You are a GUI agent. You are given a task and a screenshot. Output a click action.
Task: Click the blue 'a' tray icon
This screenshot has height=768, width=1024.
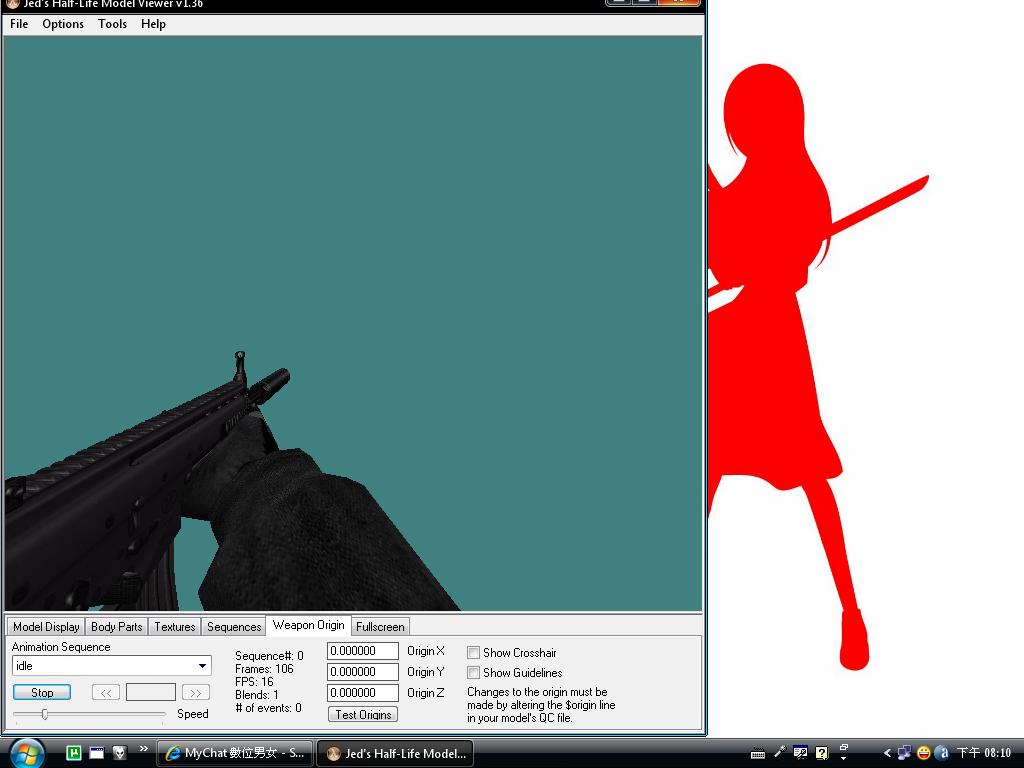tap(942, 753)
